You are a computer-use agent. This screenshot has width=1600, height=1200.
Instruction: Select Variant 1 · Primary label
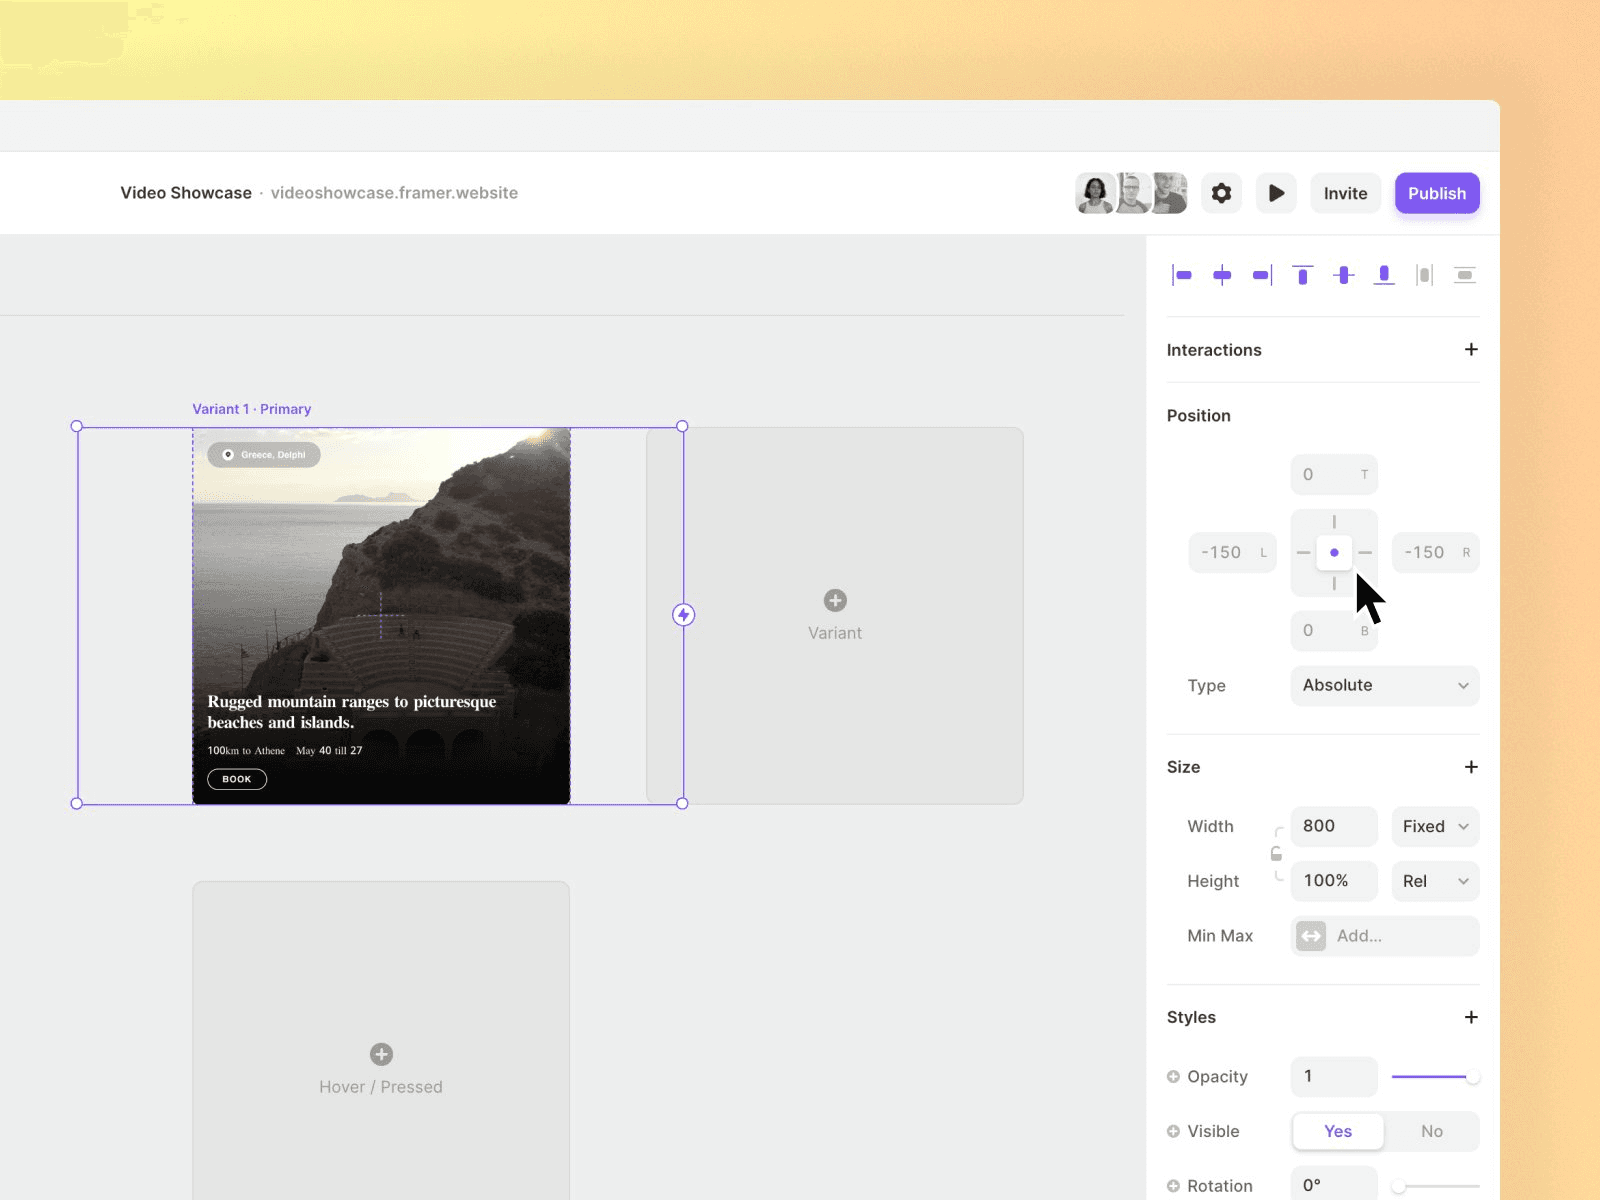(x=252, y=409)
